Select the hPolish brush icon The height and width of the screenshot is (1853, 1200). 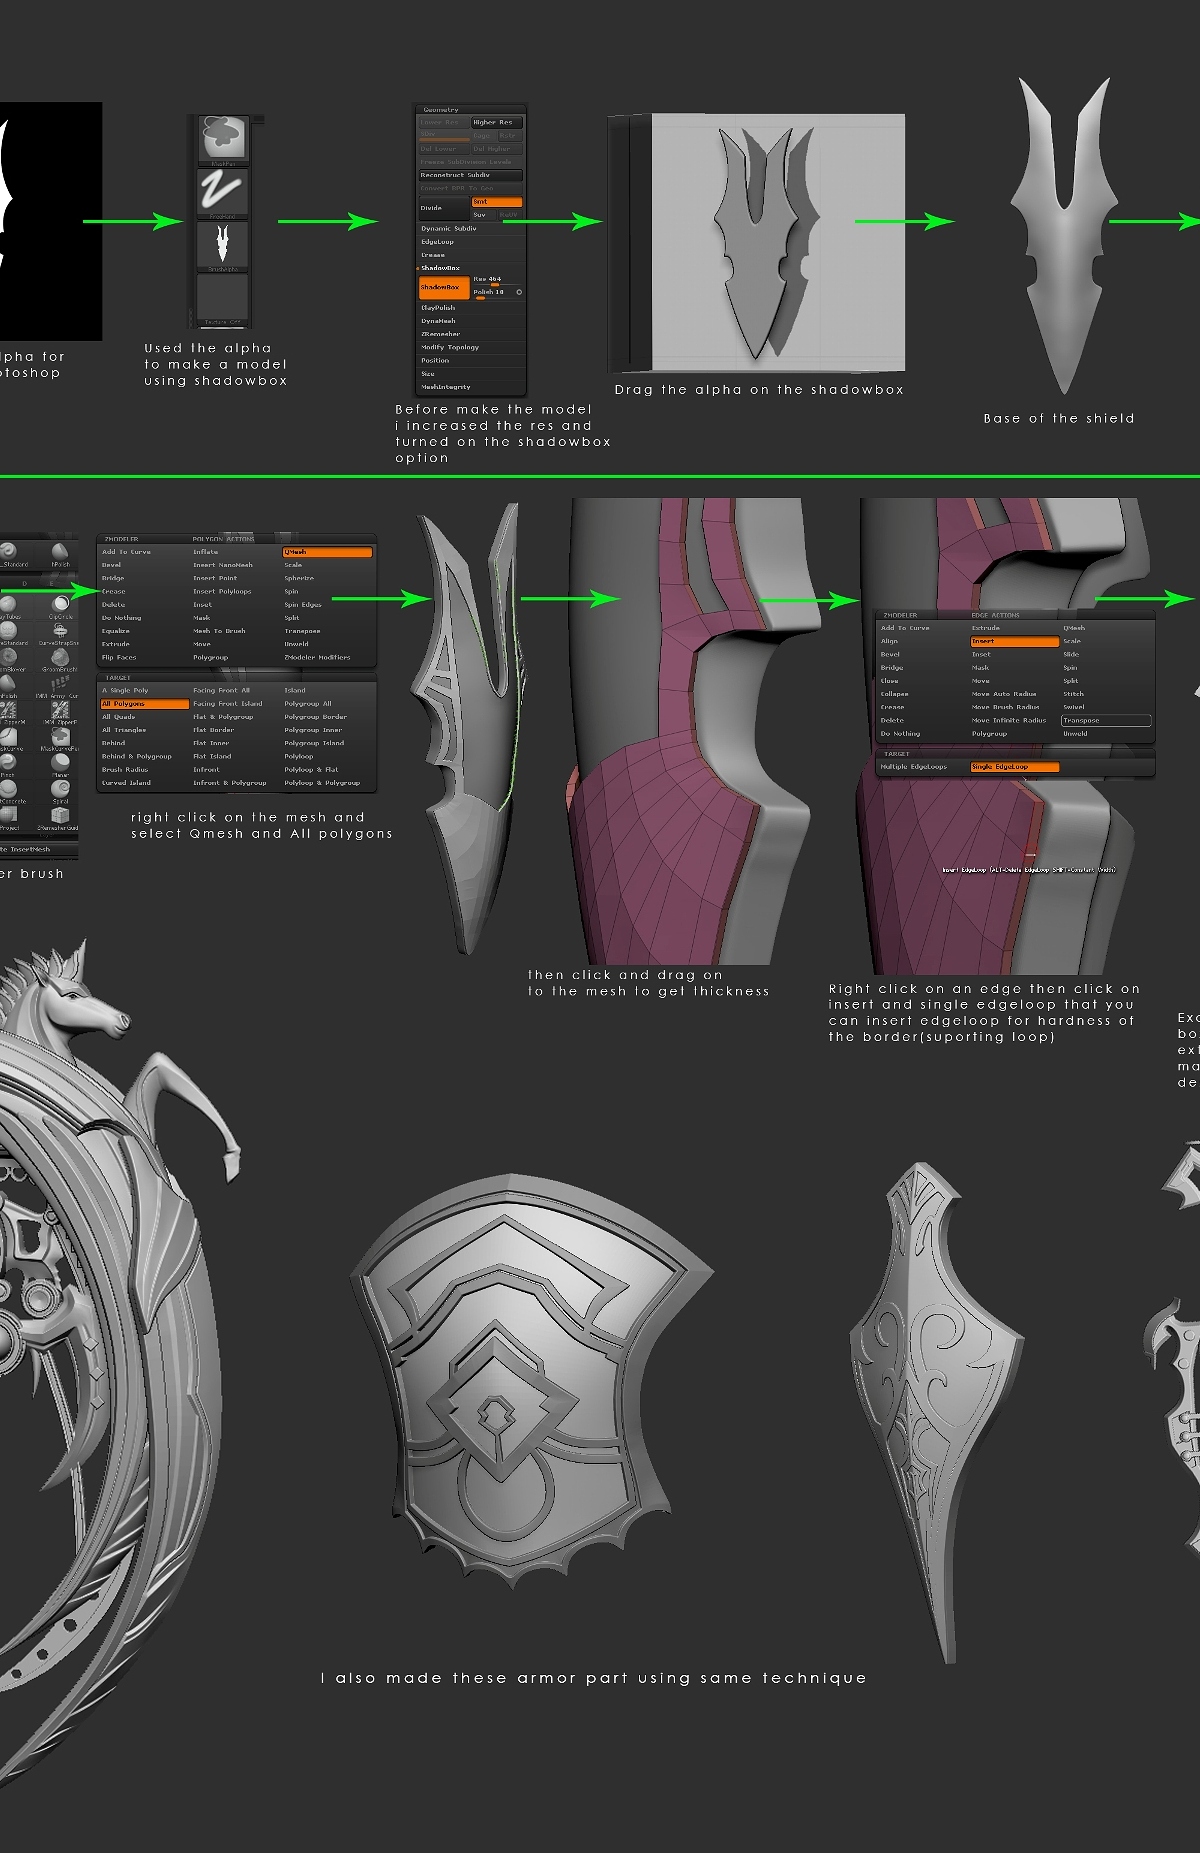pyautogui.click(x=60, y=552)
